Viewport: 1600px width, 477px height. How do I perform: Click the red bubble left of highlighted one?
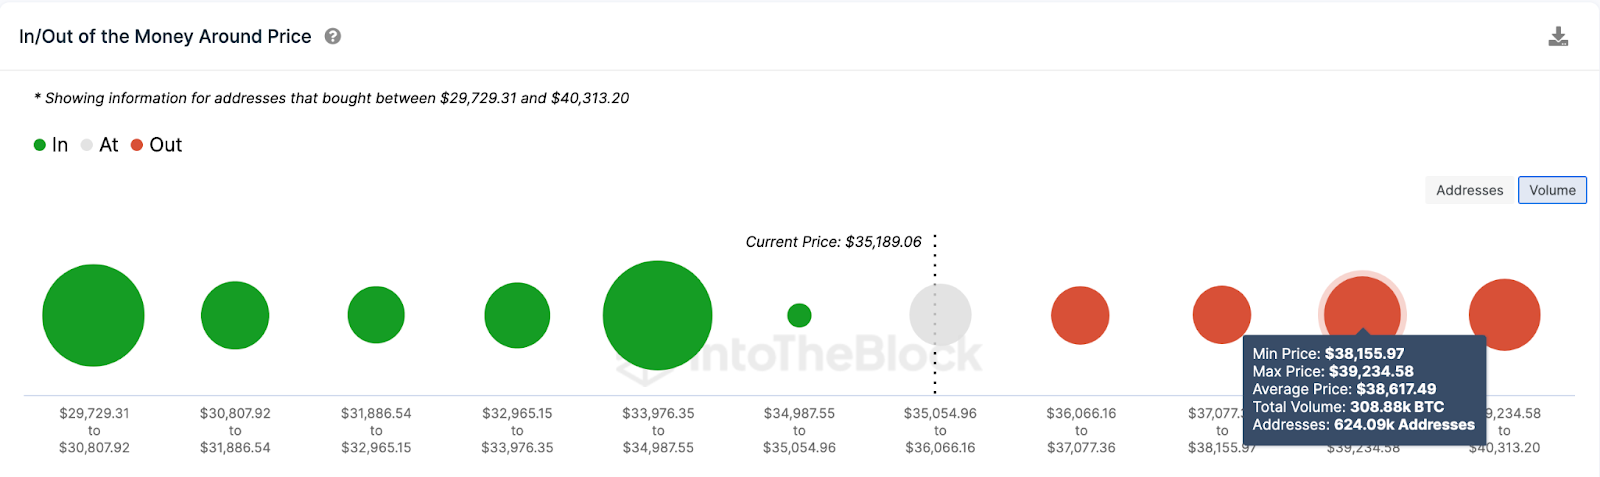[1221, 313]
